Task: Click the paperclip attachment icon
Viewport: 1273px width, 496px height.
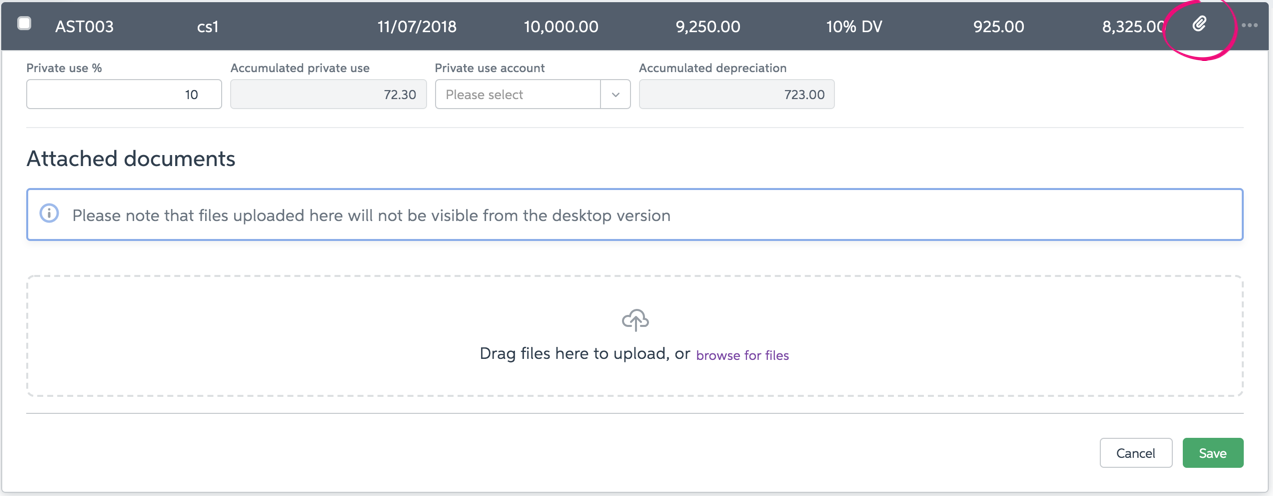Action: tap(1199, 24)
